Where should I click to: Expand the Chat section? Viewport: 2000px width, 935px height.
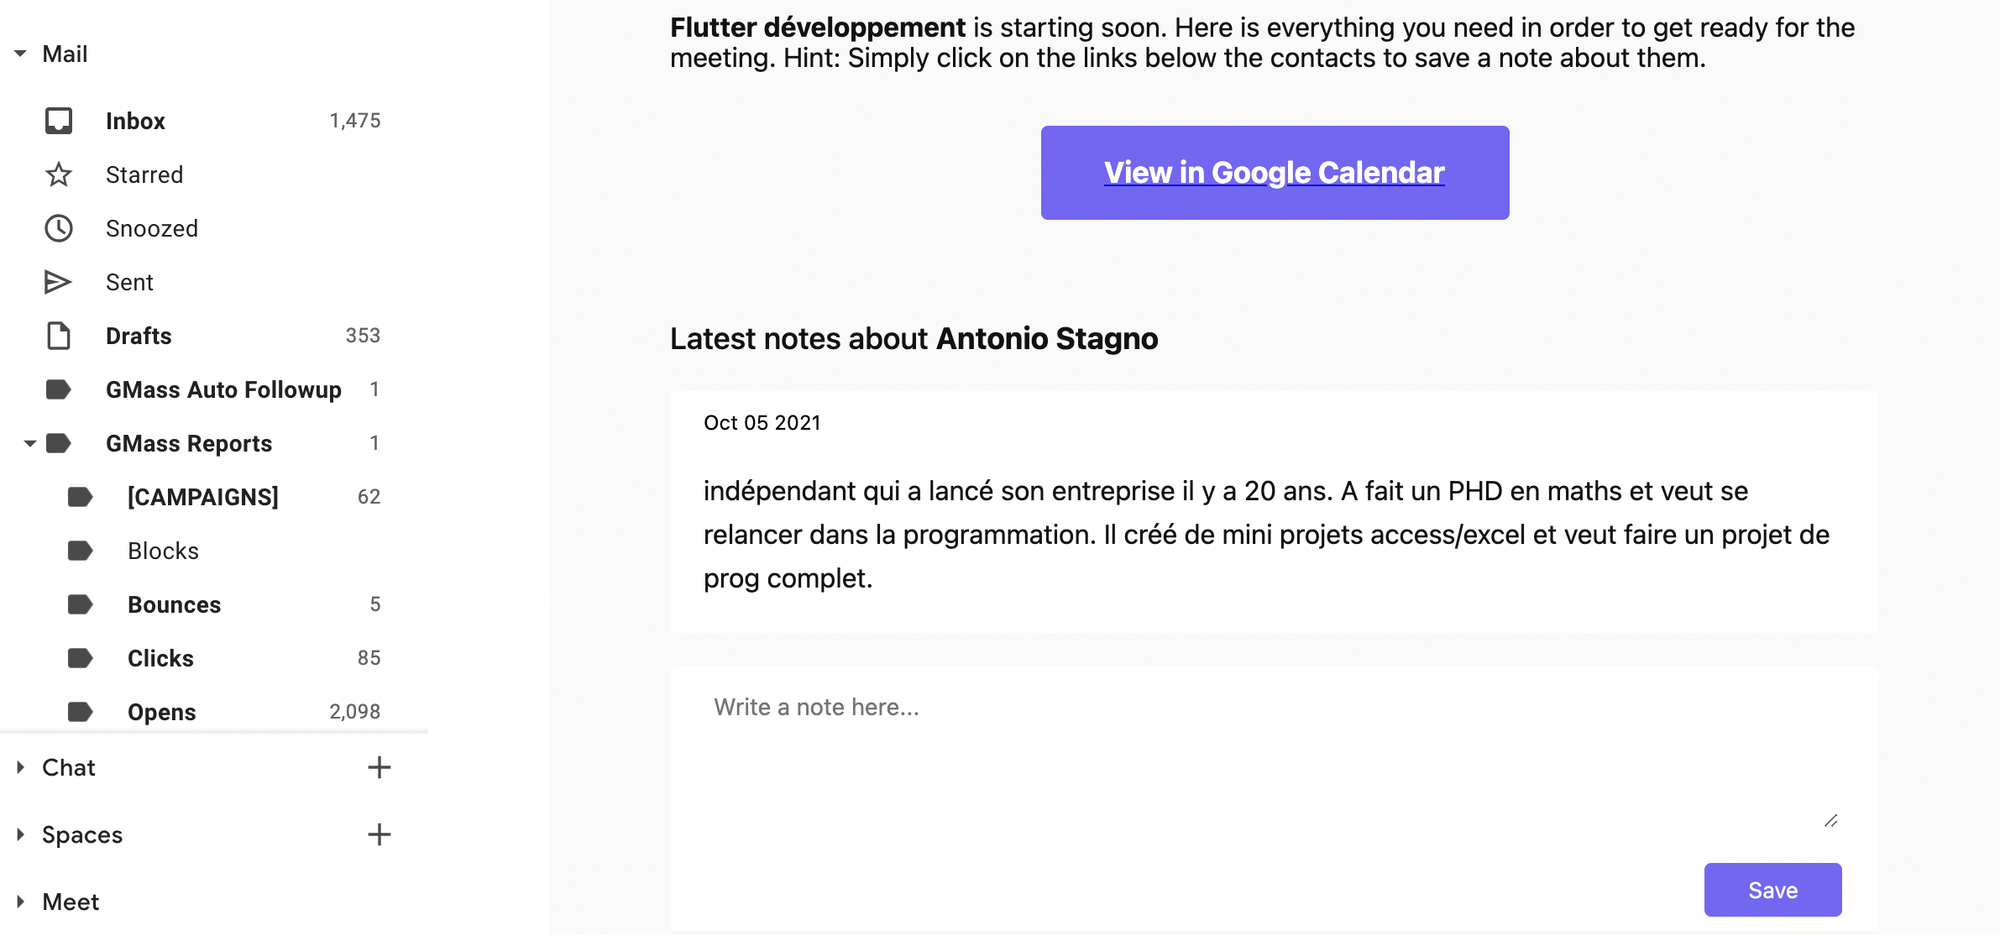(20, 768)
